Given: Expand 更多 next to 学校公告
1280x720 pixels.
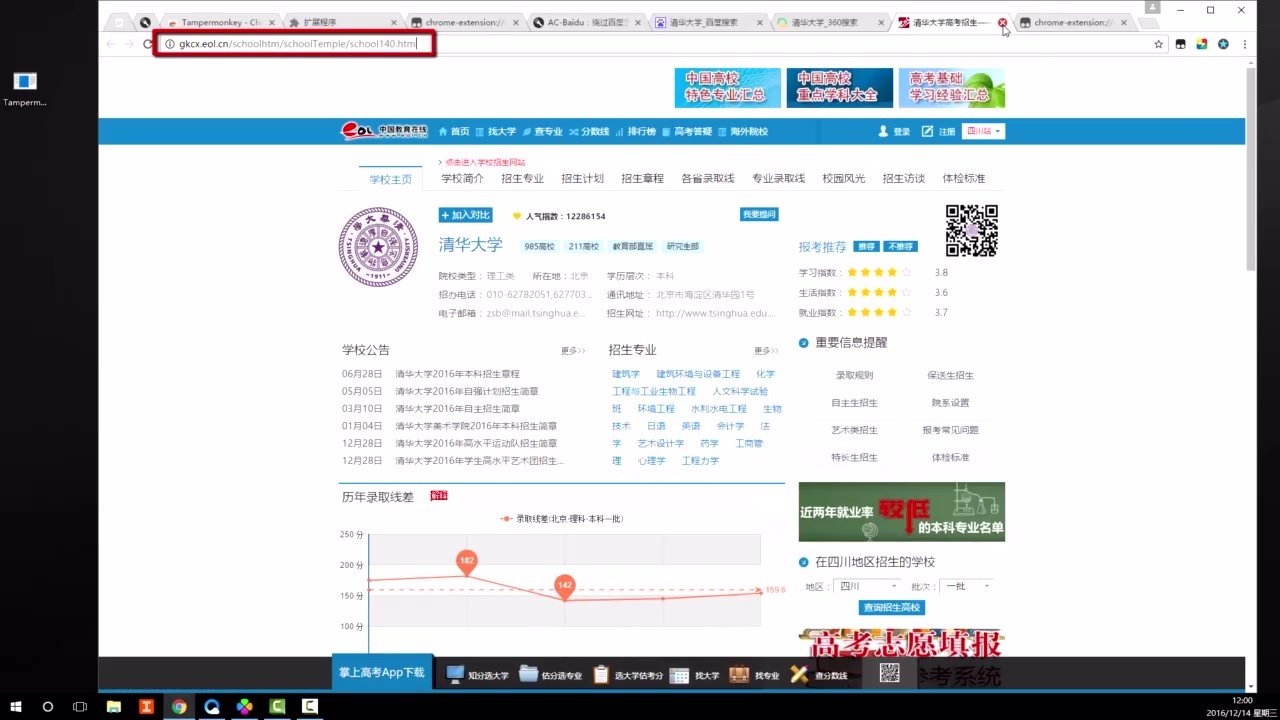Looking at the screenshot, I should pyautogui.click(x=572, y=351).
